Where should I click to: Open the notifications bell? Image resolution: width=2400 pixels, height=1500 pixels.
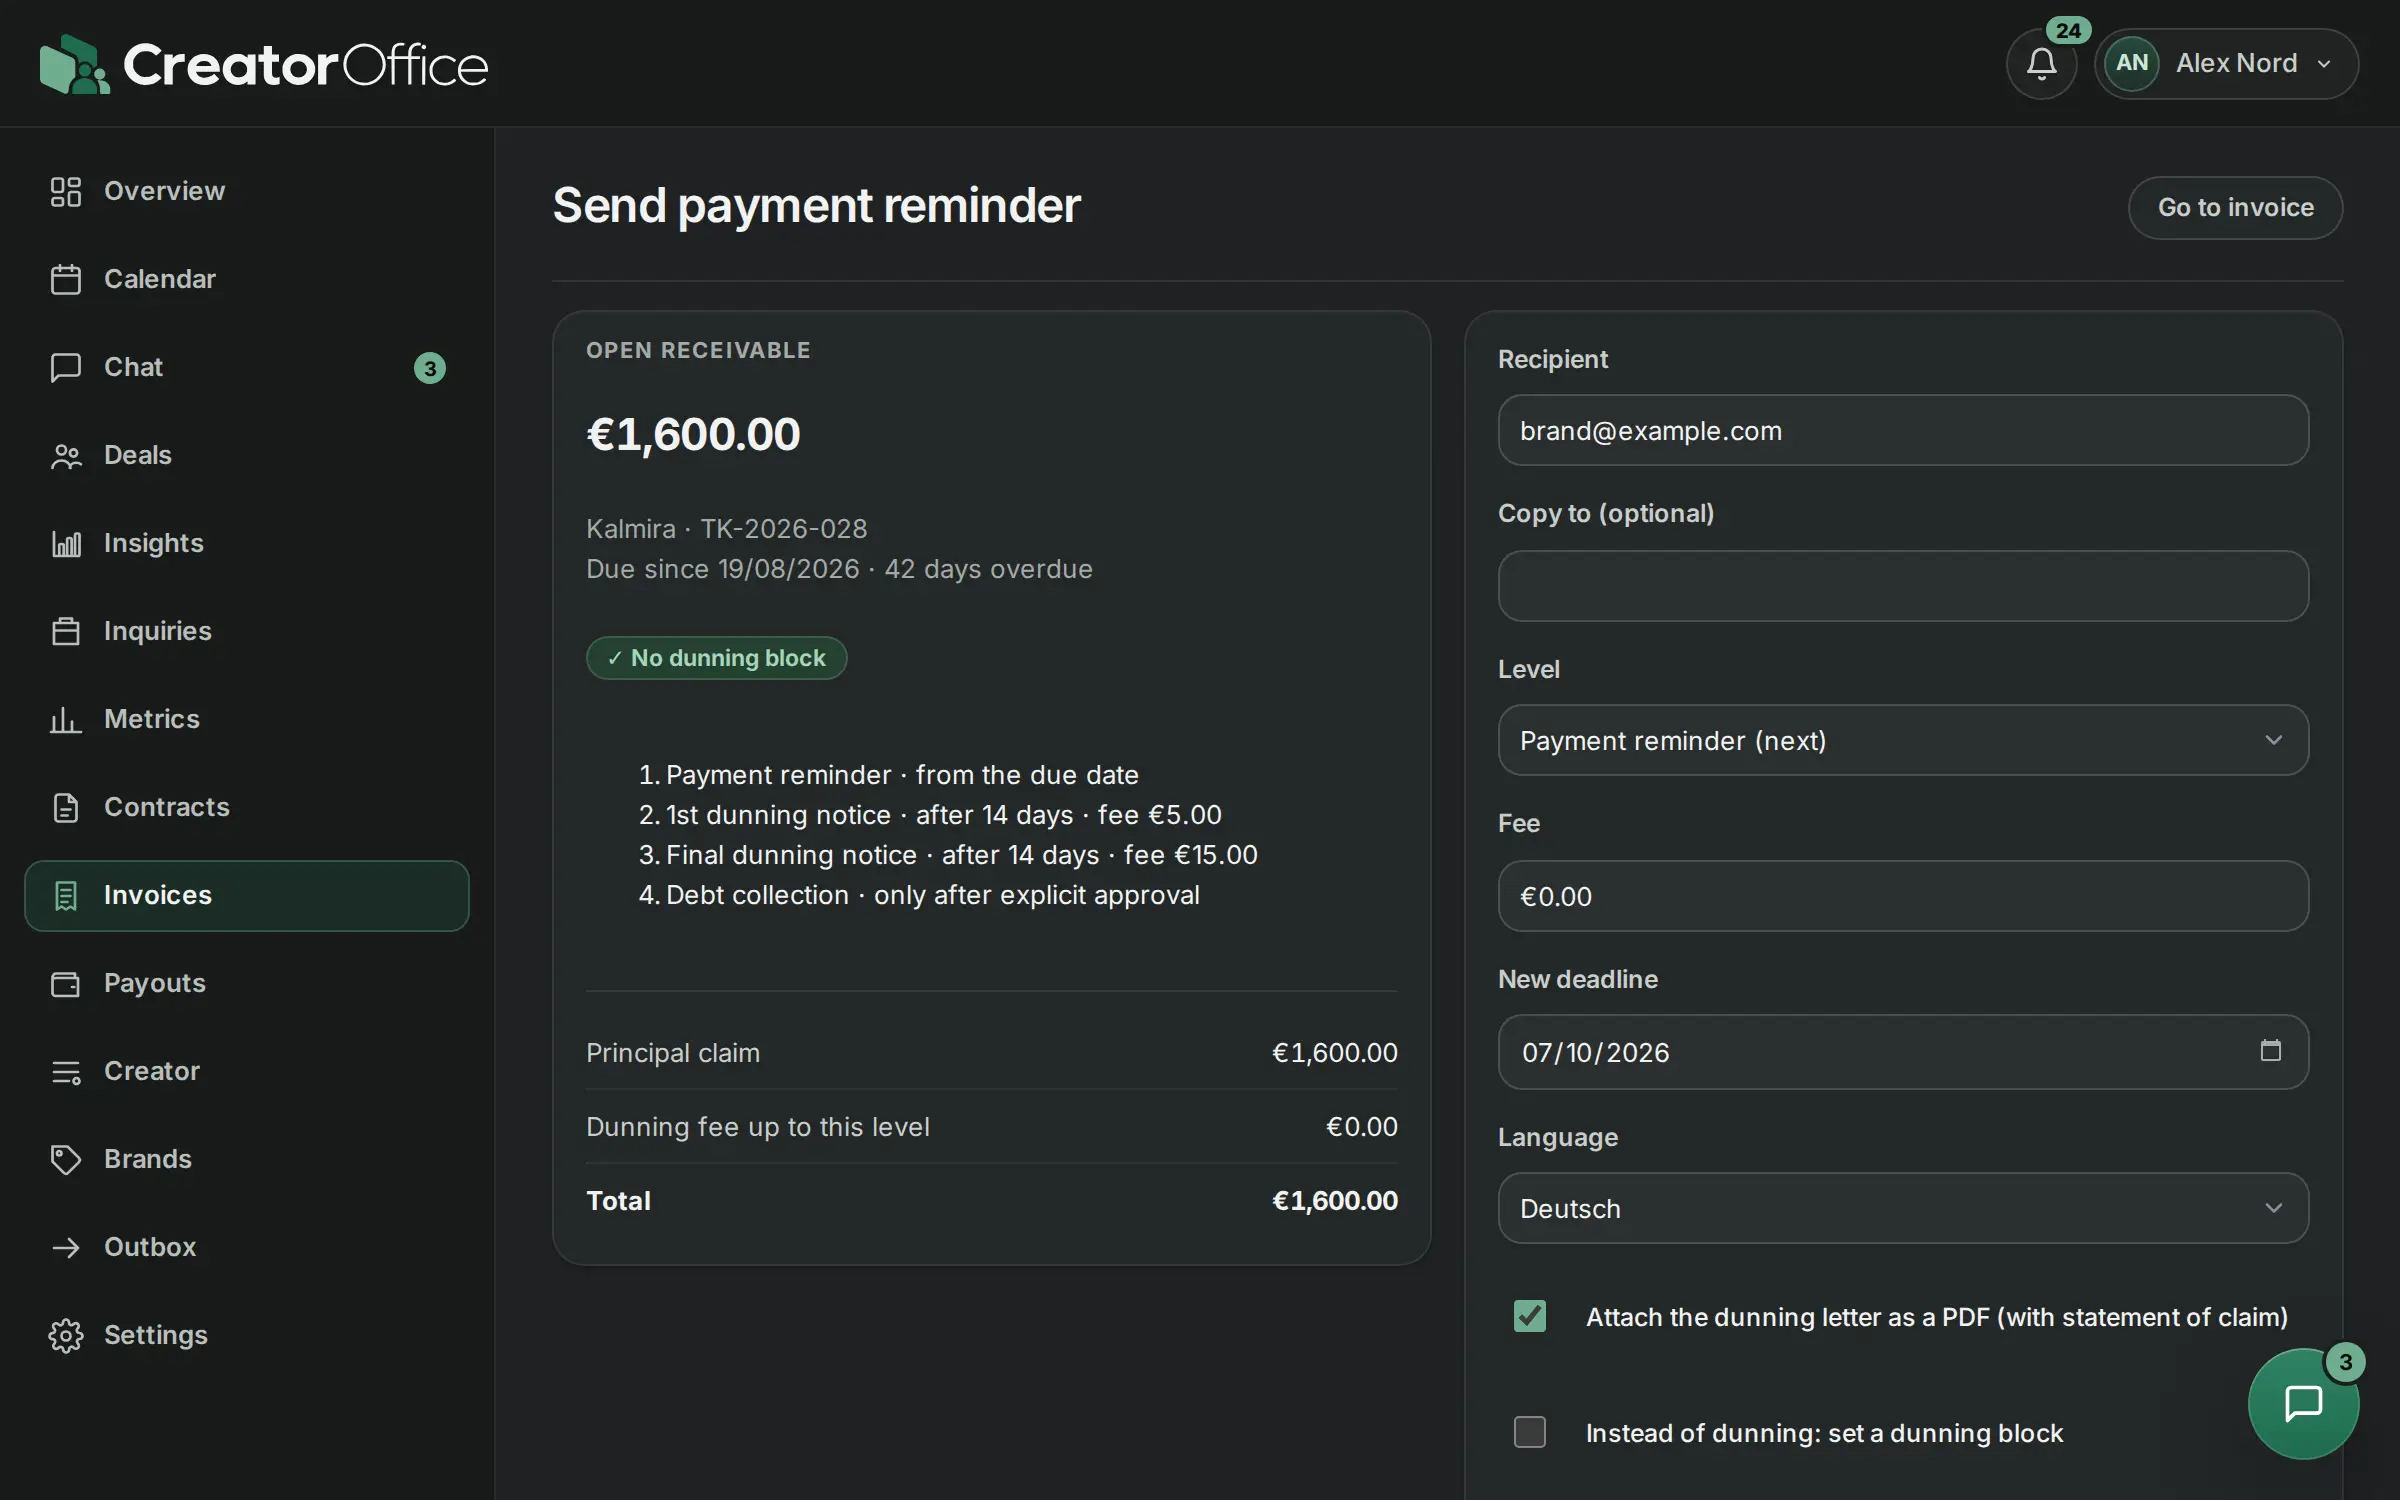pyautogui.click(x=2041, y=64)
